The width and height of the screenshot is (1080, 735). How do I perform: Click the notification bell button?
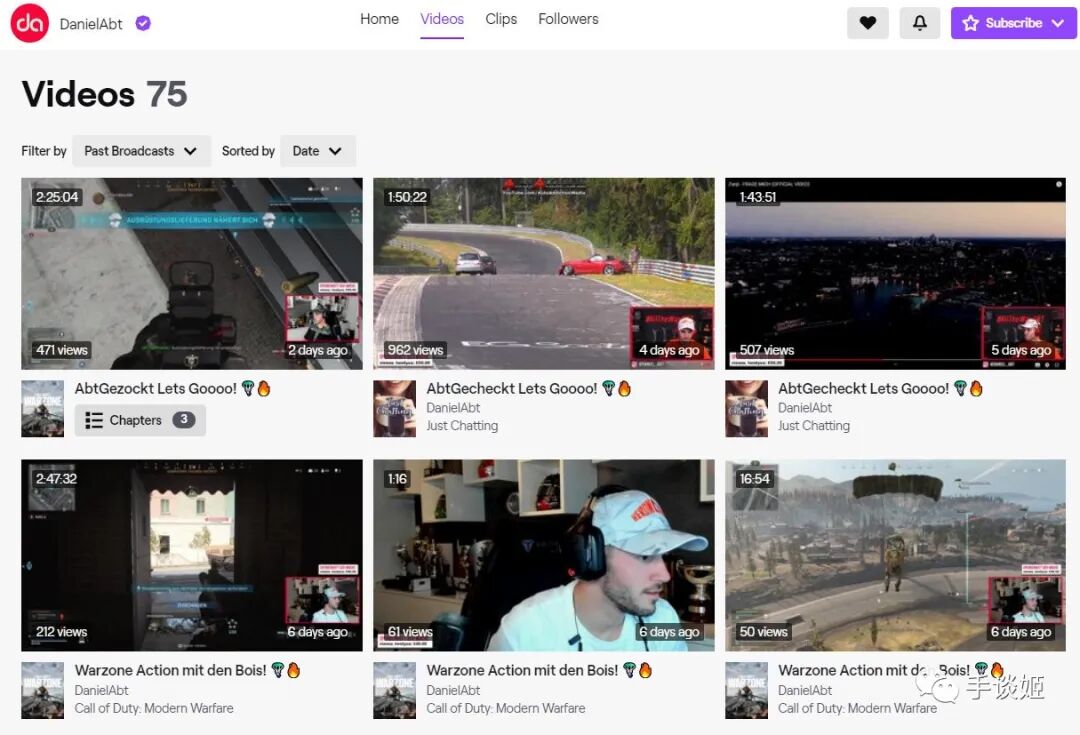pos(920,23)
